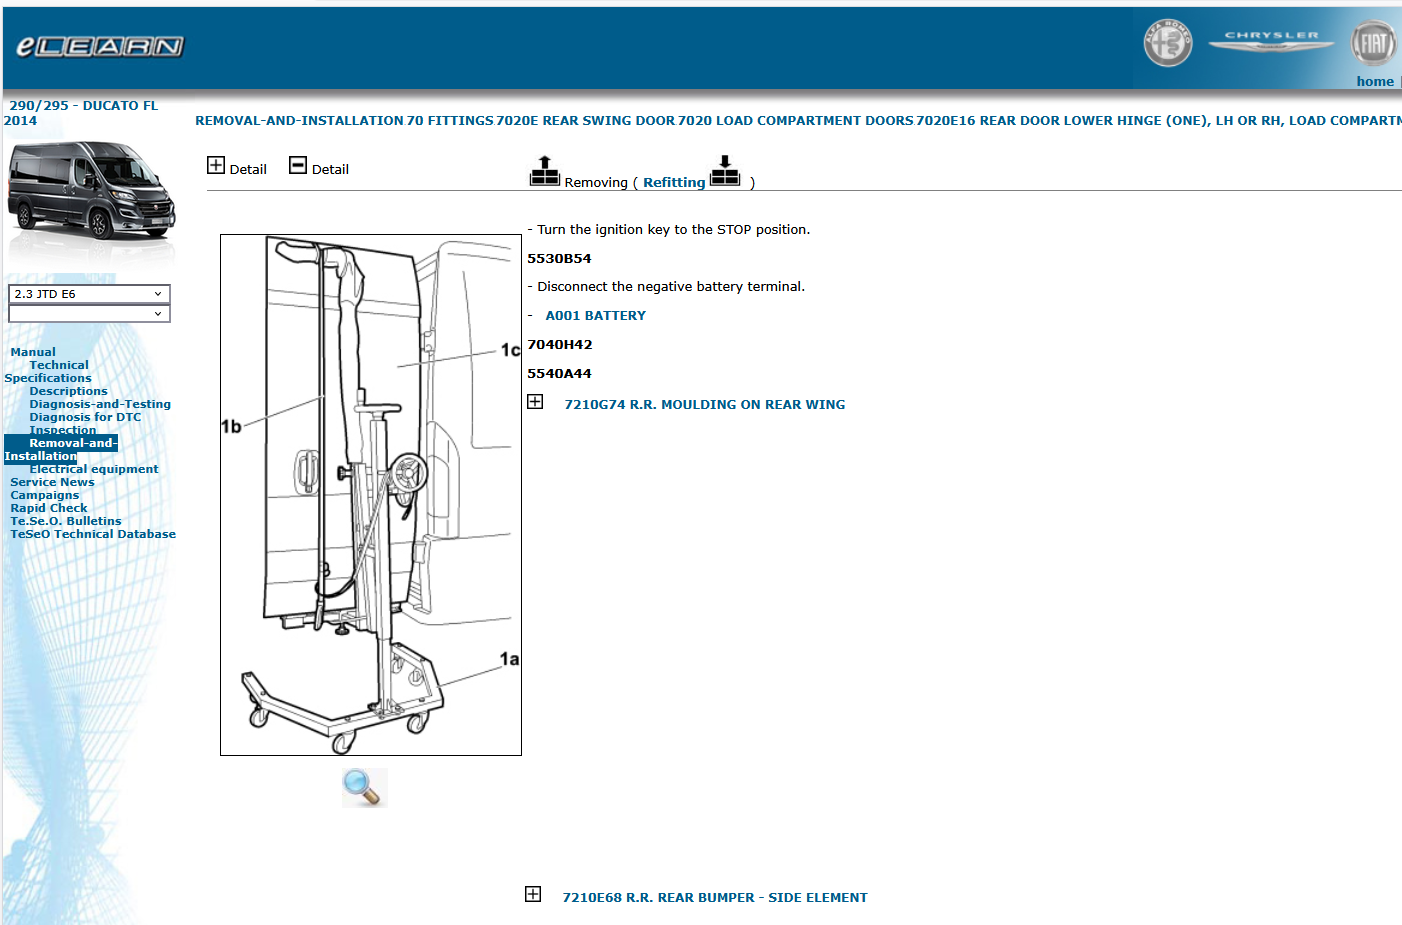This screenshot has height=925, width=1402.
Task: Open the empty dropdown below engine selector
Action: point(89,314)
